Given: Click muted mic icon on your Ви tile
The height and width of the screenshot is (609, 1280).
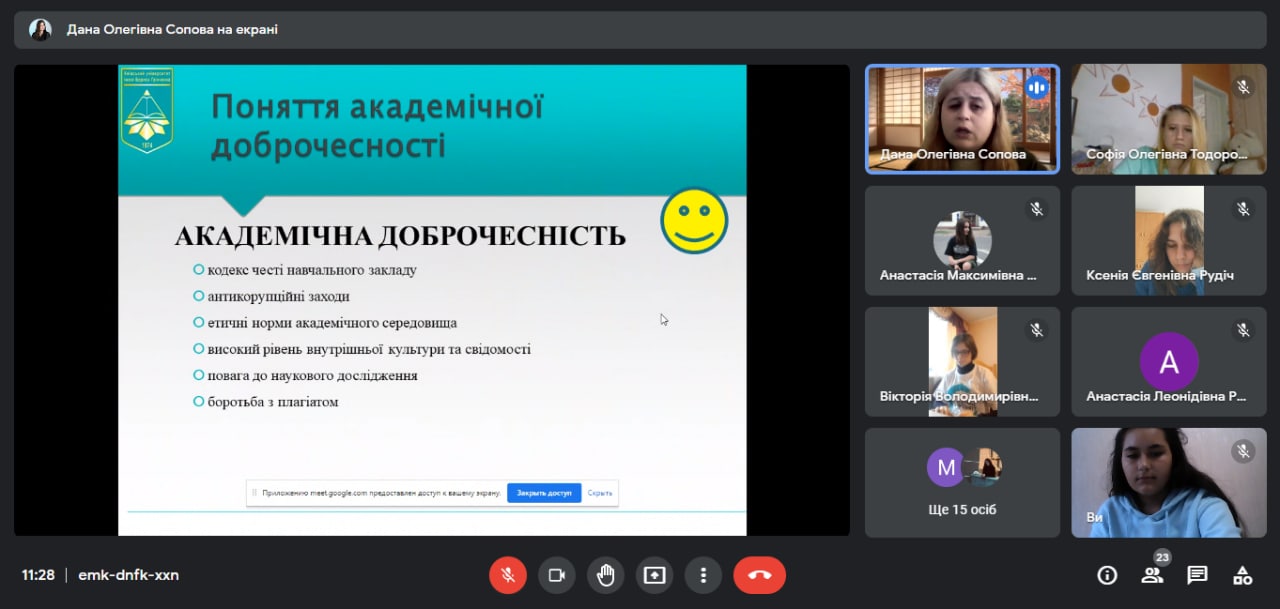Looking at the screenshot, I should tap(1243, 451).
